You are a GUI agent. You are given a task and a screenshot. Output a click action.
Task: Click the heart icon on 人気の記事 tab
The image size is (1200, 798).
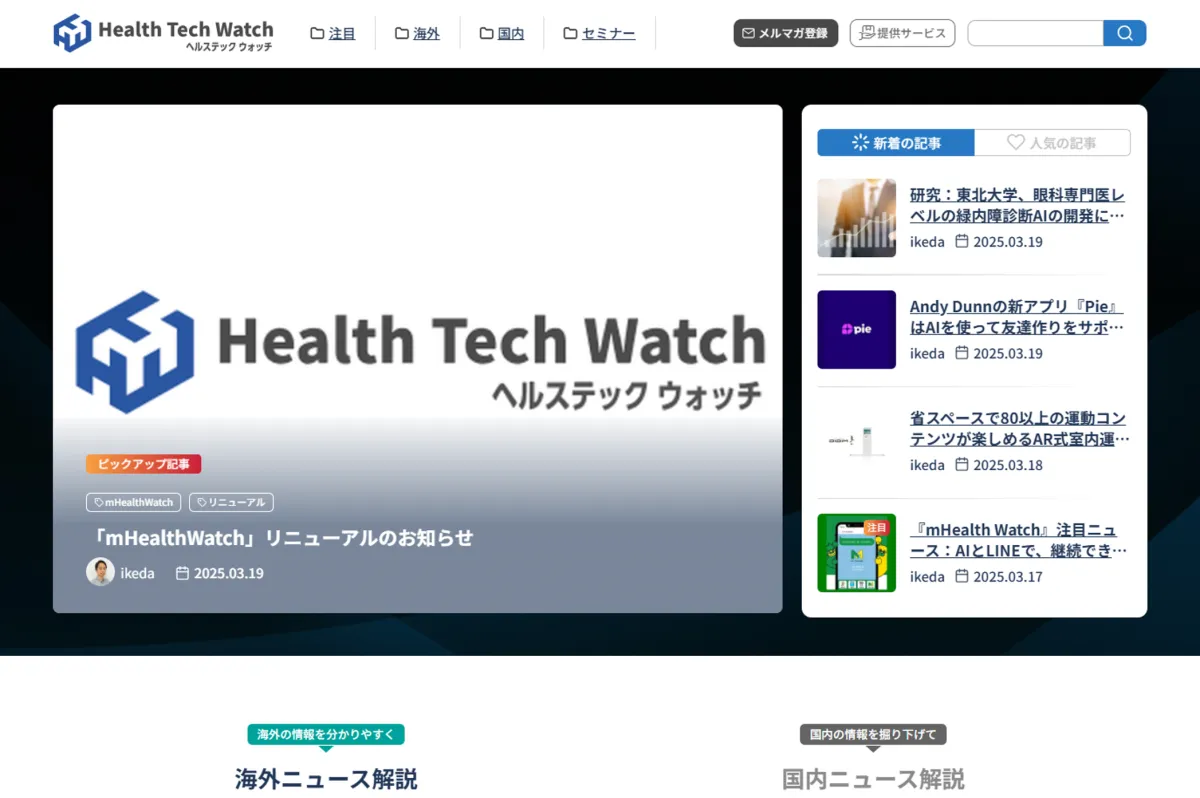pos(1015,143)
